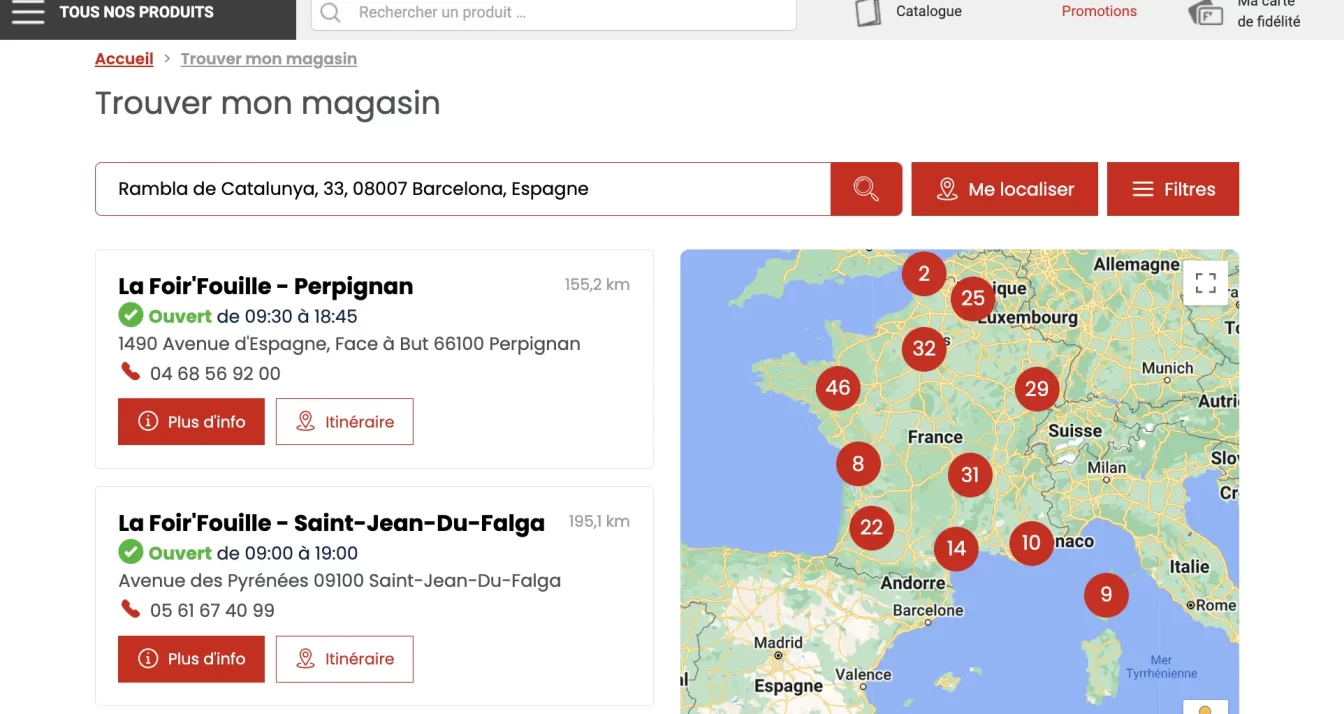Click the Trouver mon magasin page heading
1344x714 pixels.
(267, 103)
